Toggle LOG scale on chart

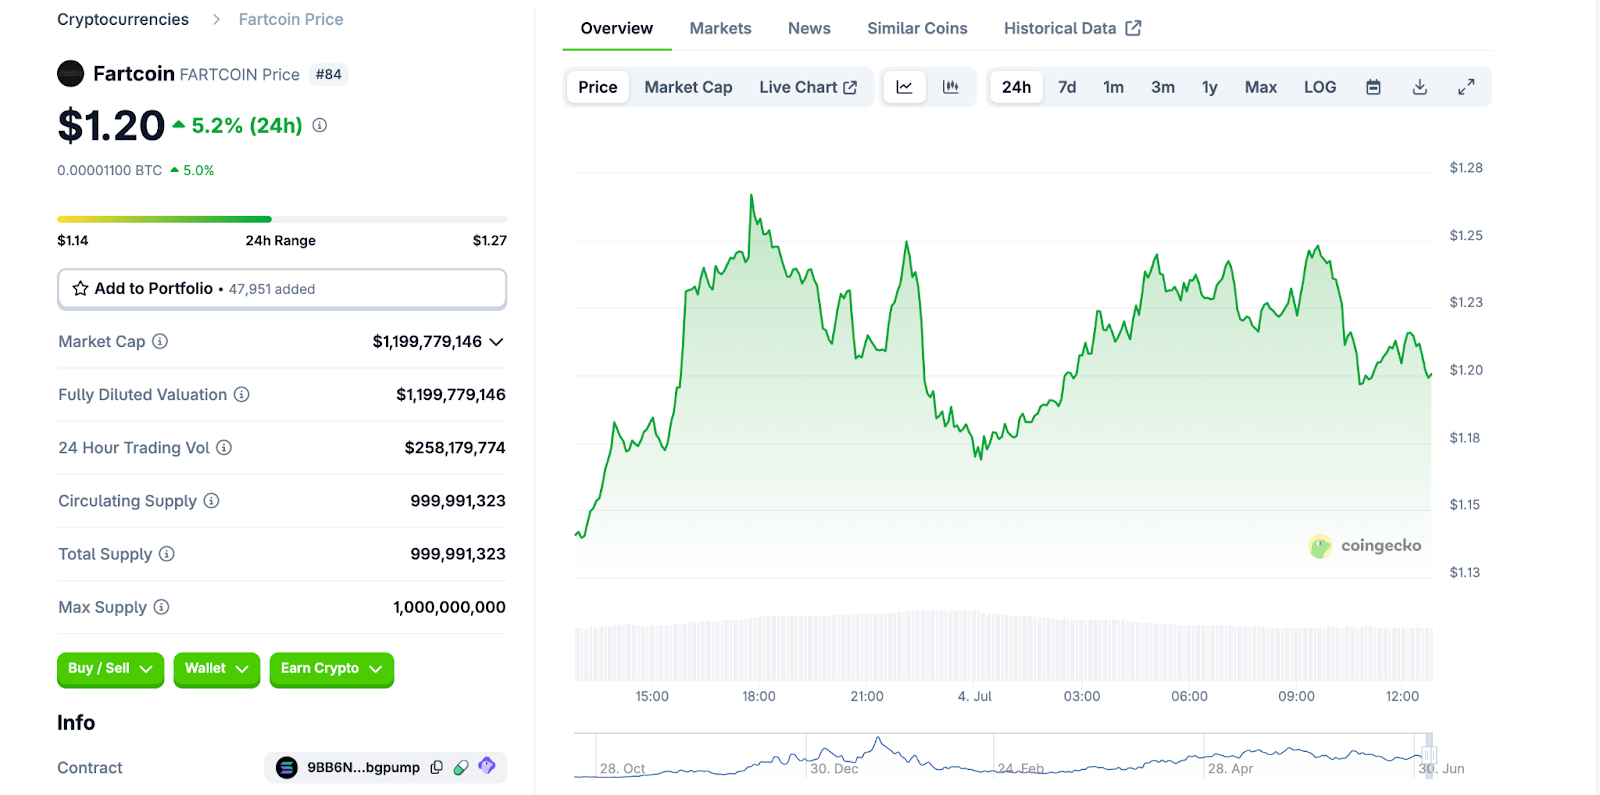pyautogui.click(x=1320, y=87)
